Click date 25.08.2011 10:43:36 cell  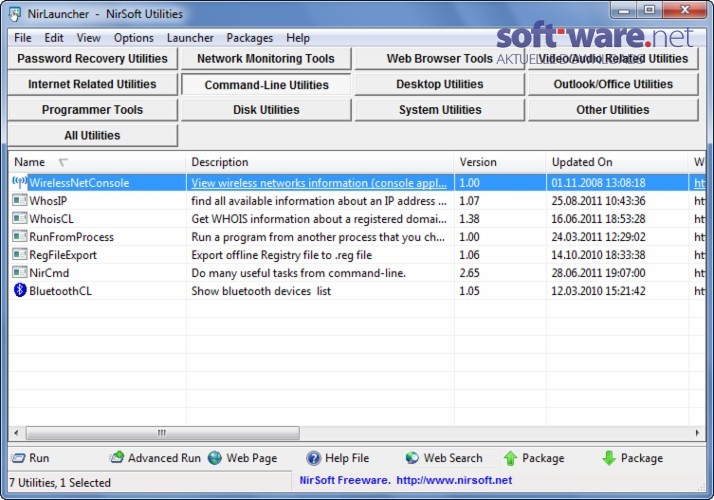point(598,201)
